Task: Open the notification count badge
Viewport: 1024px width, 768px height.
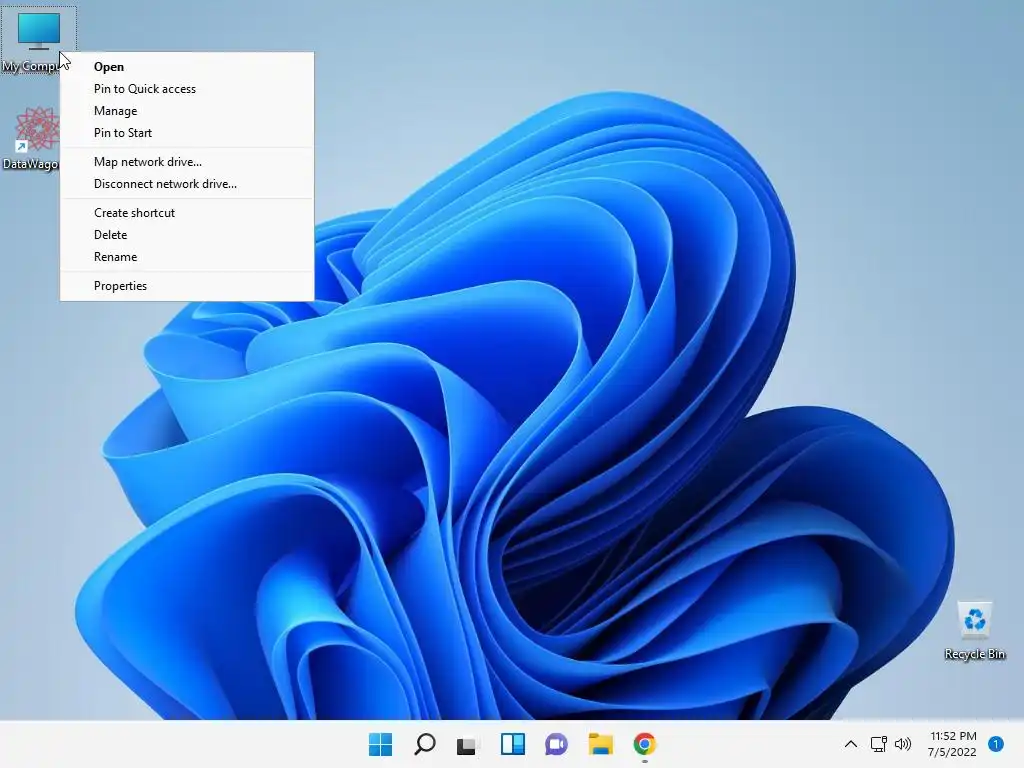Action: (x=996, y=744)
